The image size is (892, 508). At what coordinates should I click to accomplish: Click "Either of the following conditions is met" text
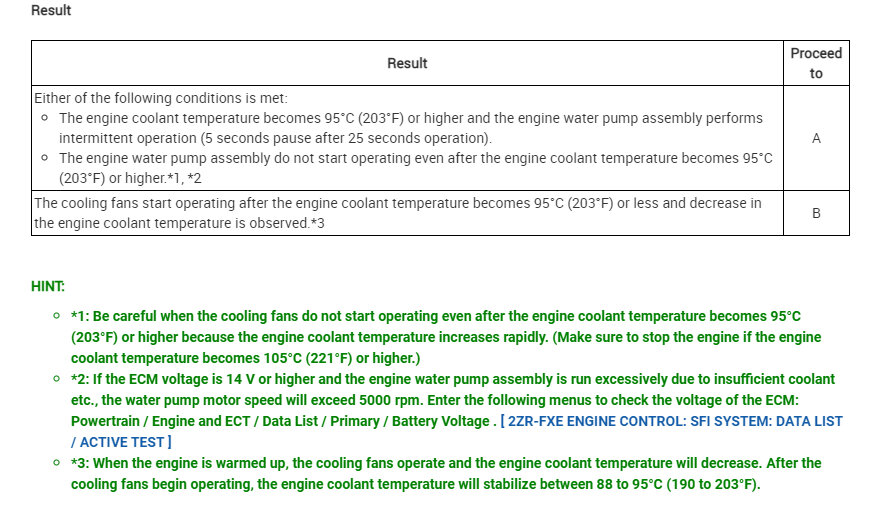tap(161, 98)
